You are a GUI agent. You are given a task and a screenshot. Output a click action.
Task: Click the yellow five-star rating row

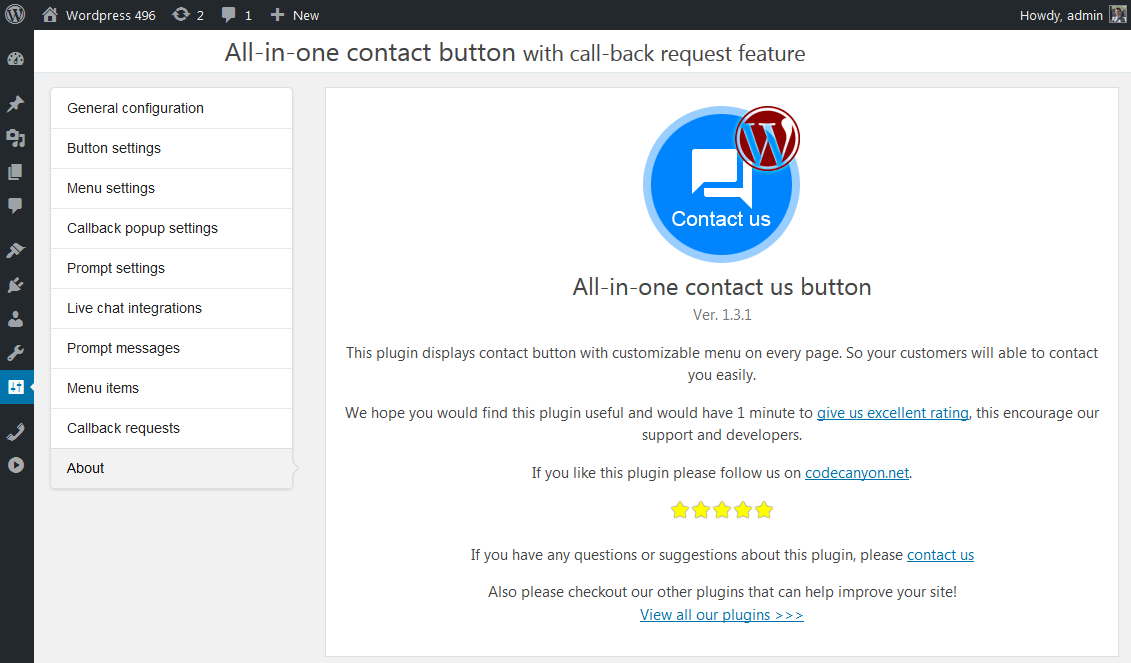click(721, 511)
